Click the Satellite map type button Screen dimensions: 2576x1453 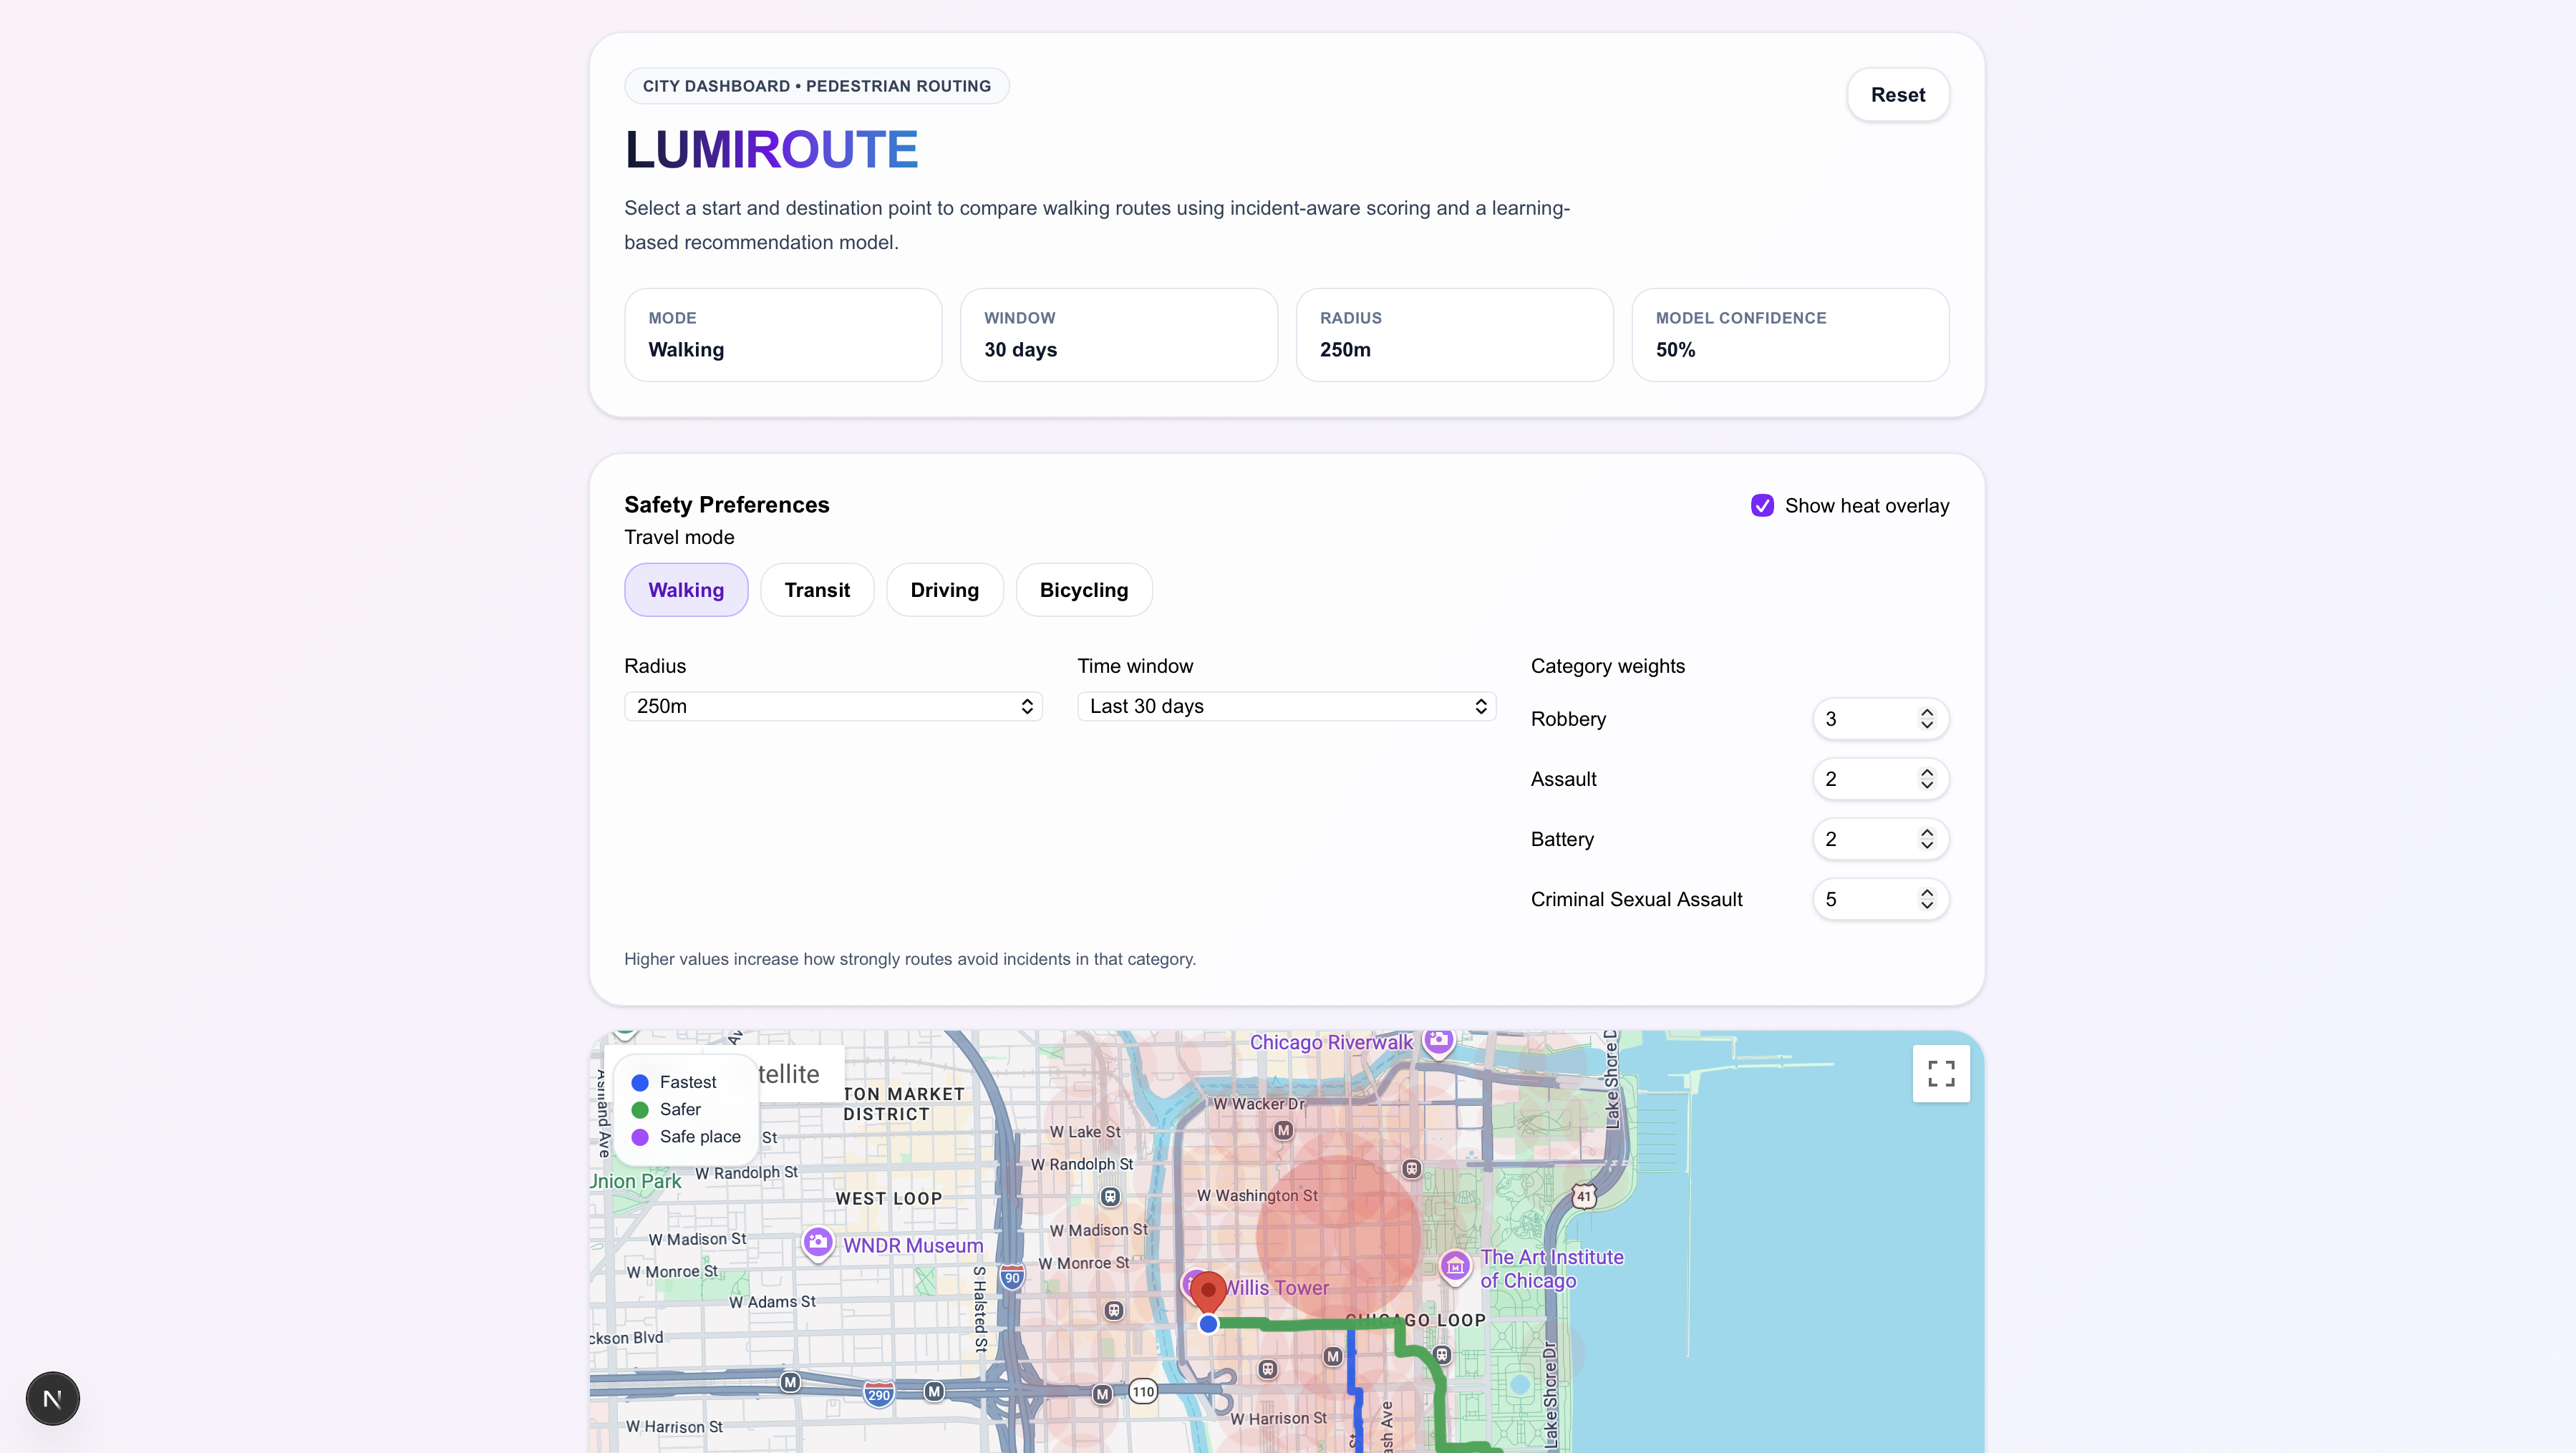[800, 1074]
